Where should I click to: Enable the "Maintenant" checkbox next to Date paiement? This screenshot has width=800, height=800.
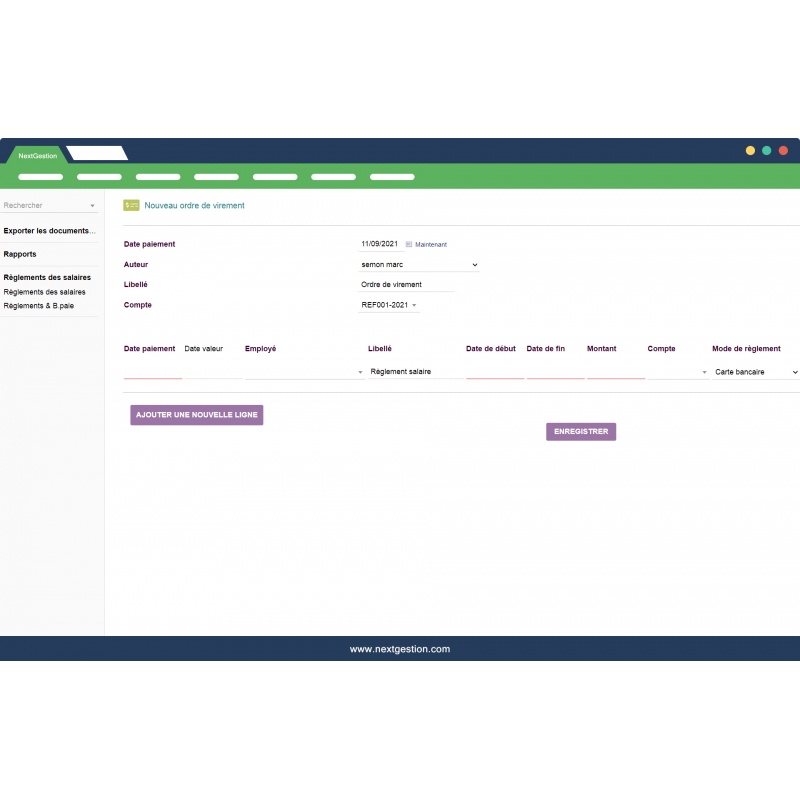[409, 244]
